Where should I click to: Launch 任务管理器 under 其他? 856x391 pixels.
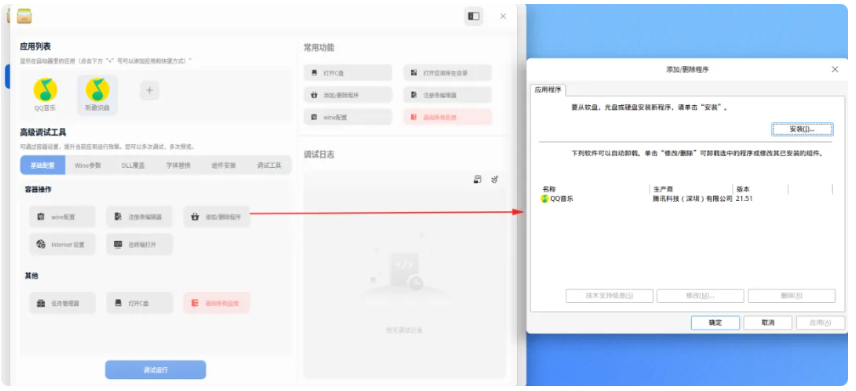[x=62, y=303]
